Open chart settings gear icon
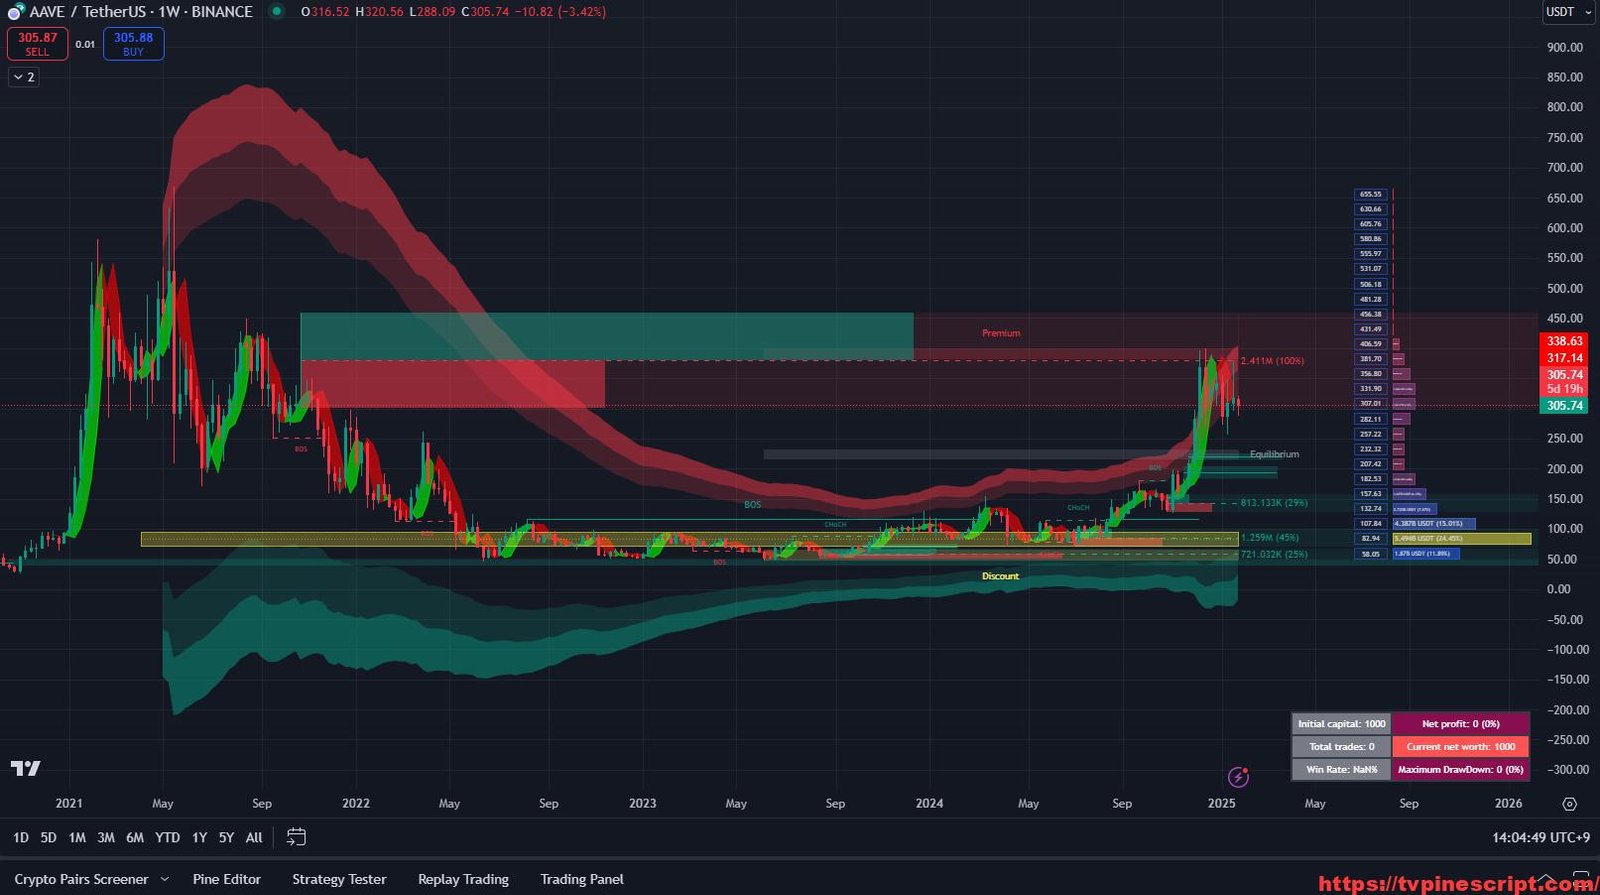This screenshot has width=1600, height=895. [x=1569, y=804]
